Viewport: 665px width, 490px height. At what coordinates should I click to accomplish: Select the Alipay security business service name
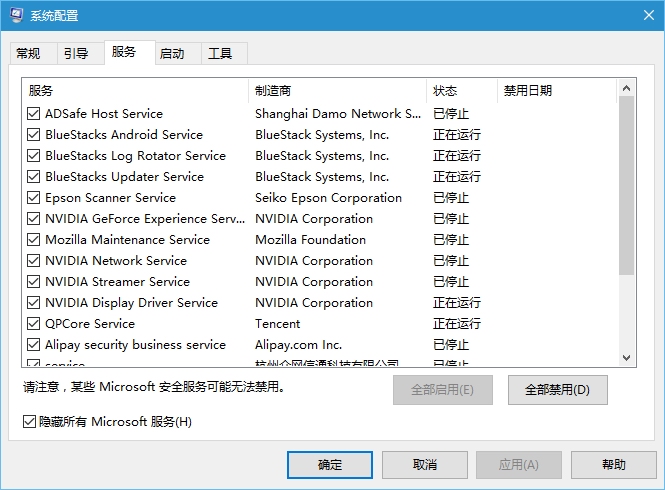tap(135, 344)
